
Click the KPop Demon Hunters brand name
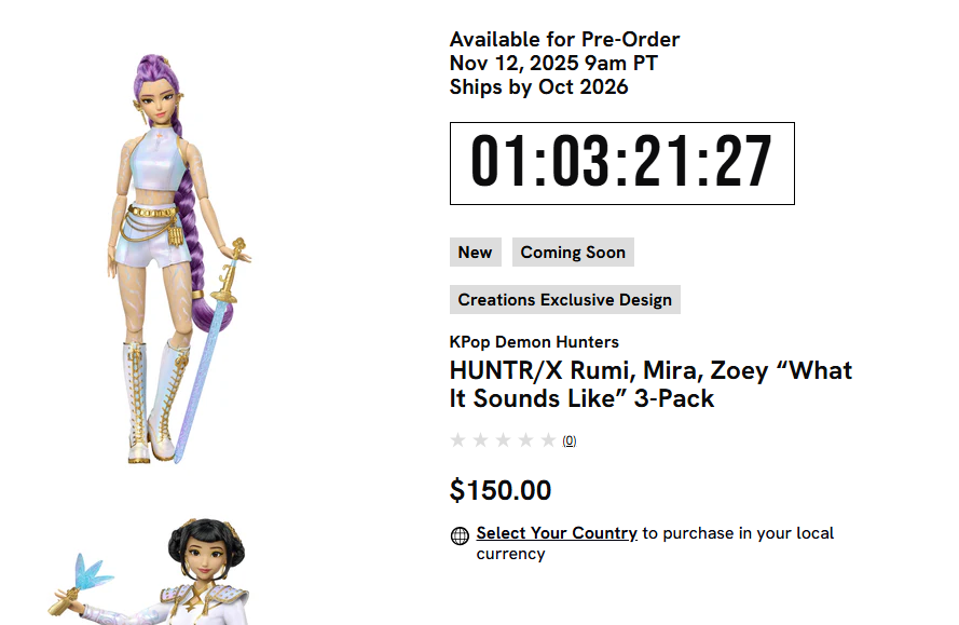click(x=535, y=341)
